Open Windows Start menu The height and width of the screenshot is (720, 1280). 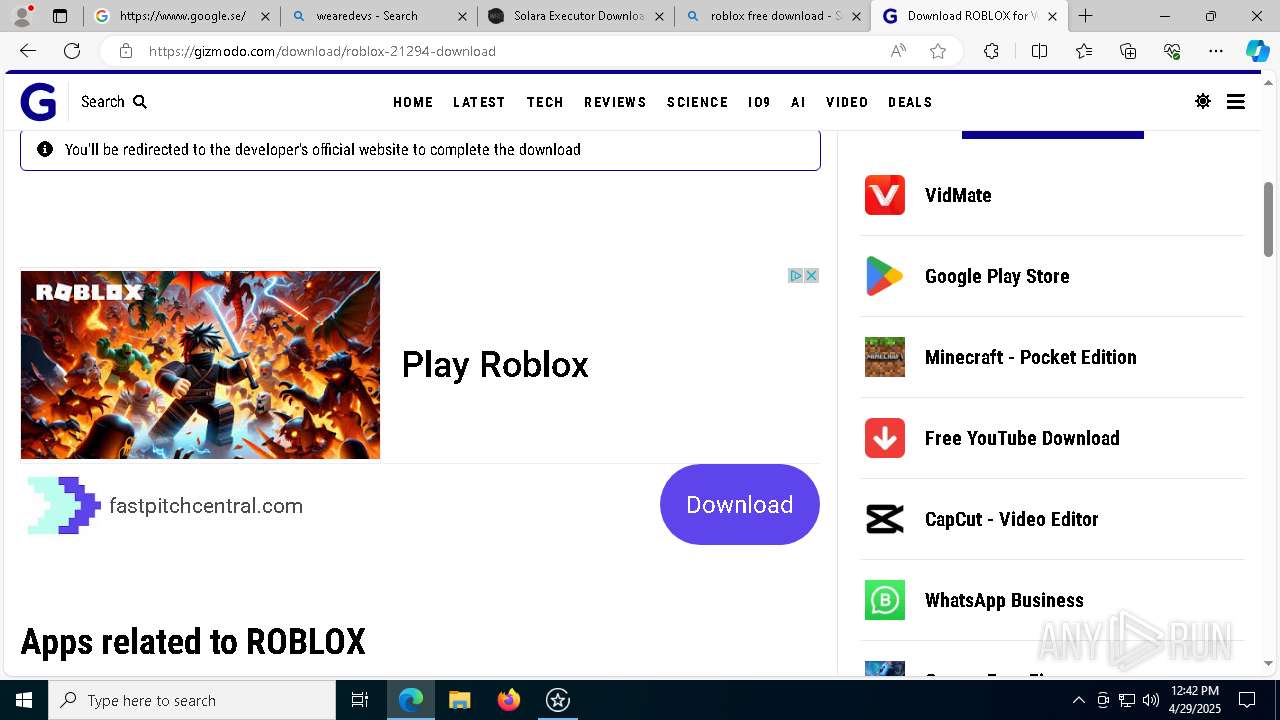pyautogui.click(x=24, y=700)
